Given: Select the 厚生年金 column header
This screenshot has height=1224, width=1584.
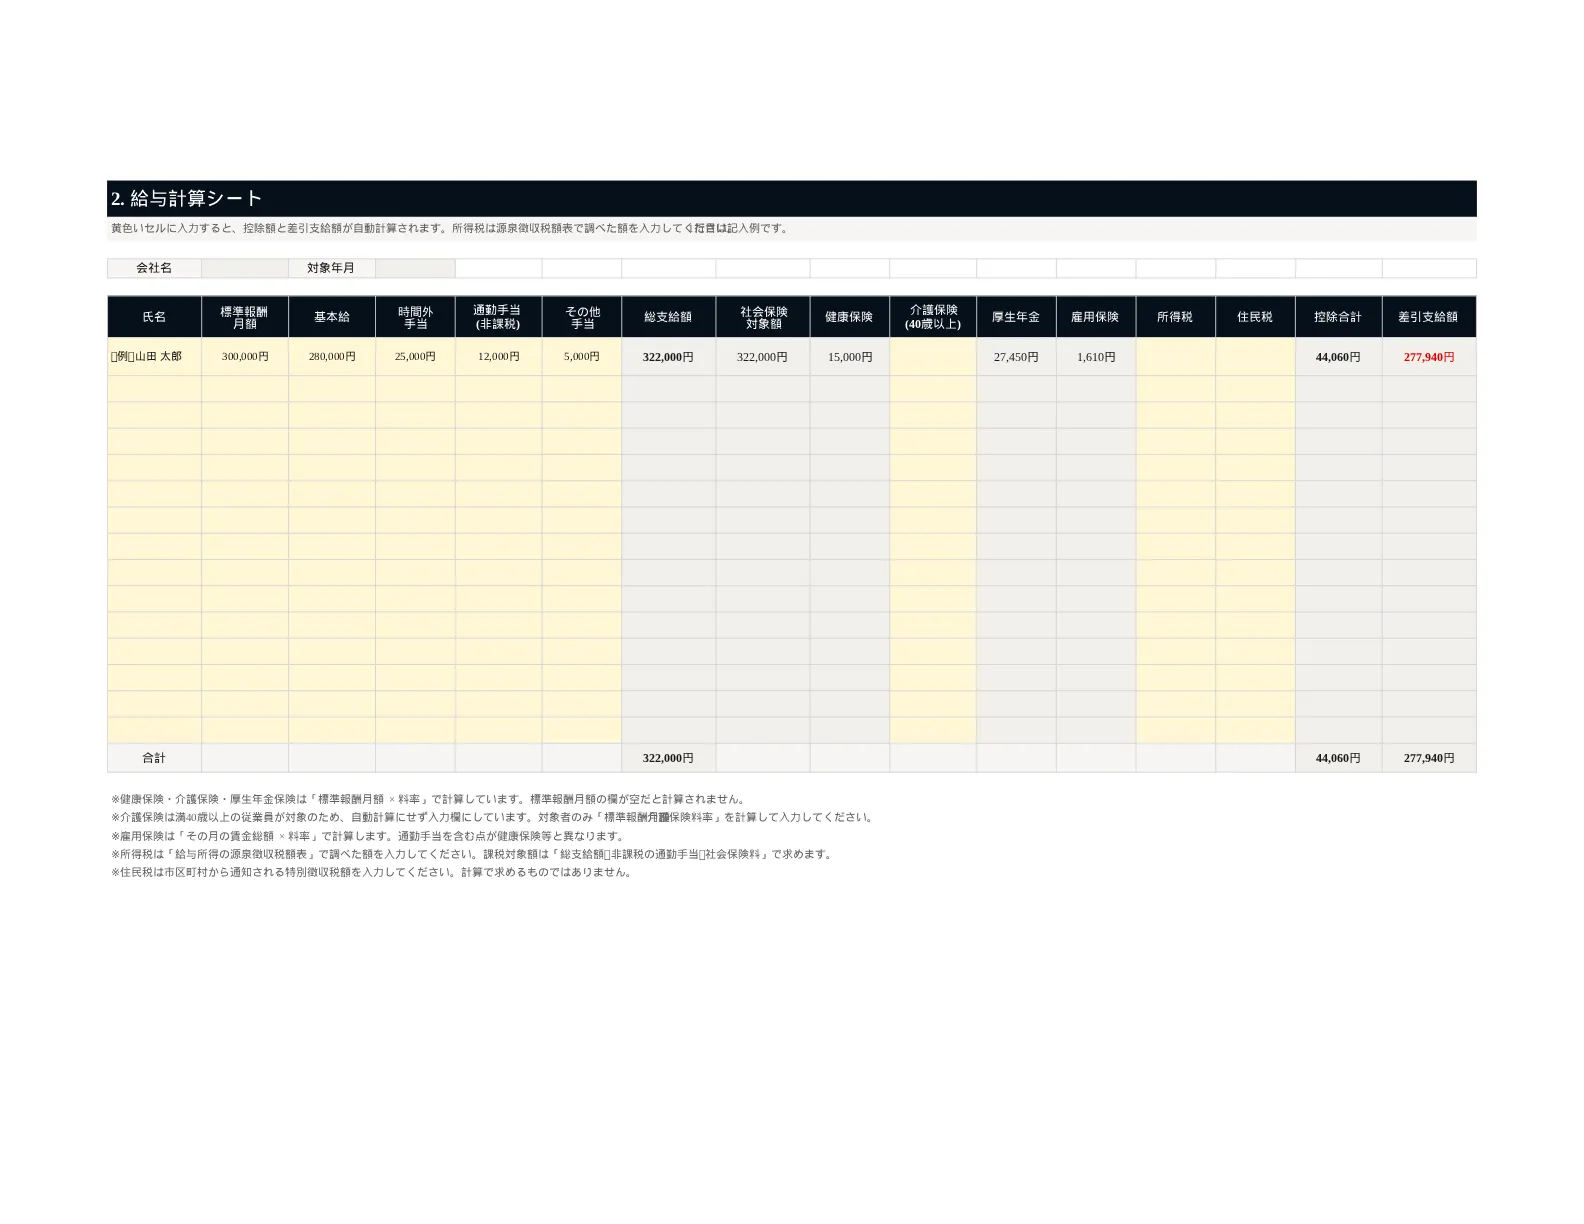Looking at the screenshot, I should pyautogui.click(x=1016, y=317).
